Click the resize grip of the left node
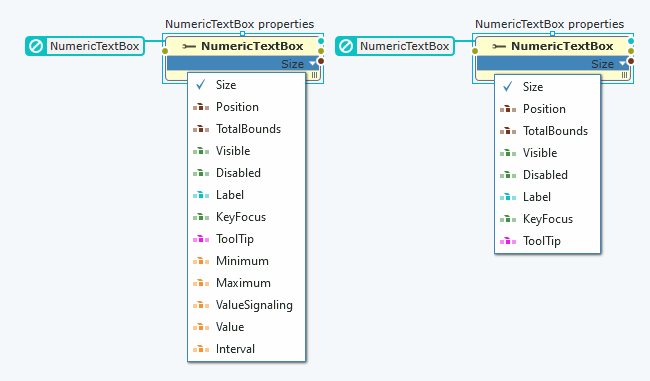 point(314,75)
